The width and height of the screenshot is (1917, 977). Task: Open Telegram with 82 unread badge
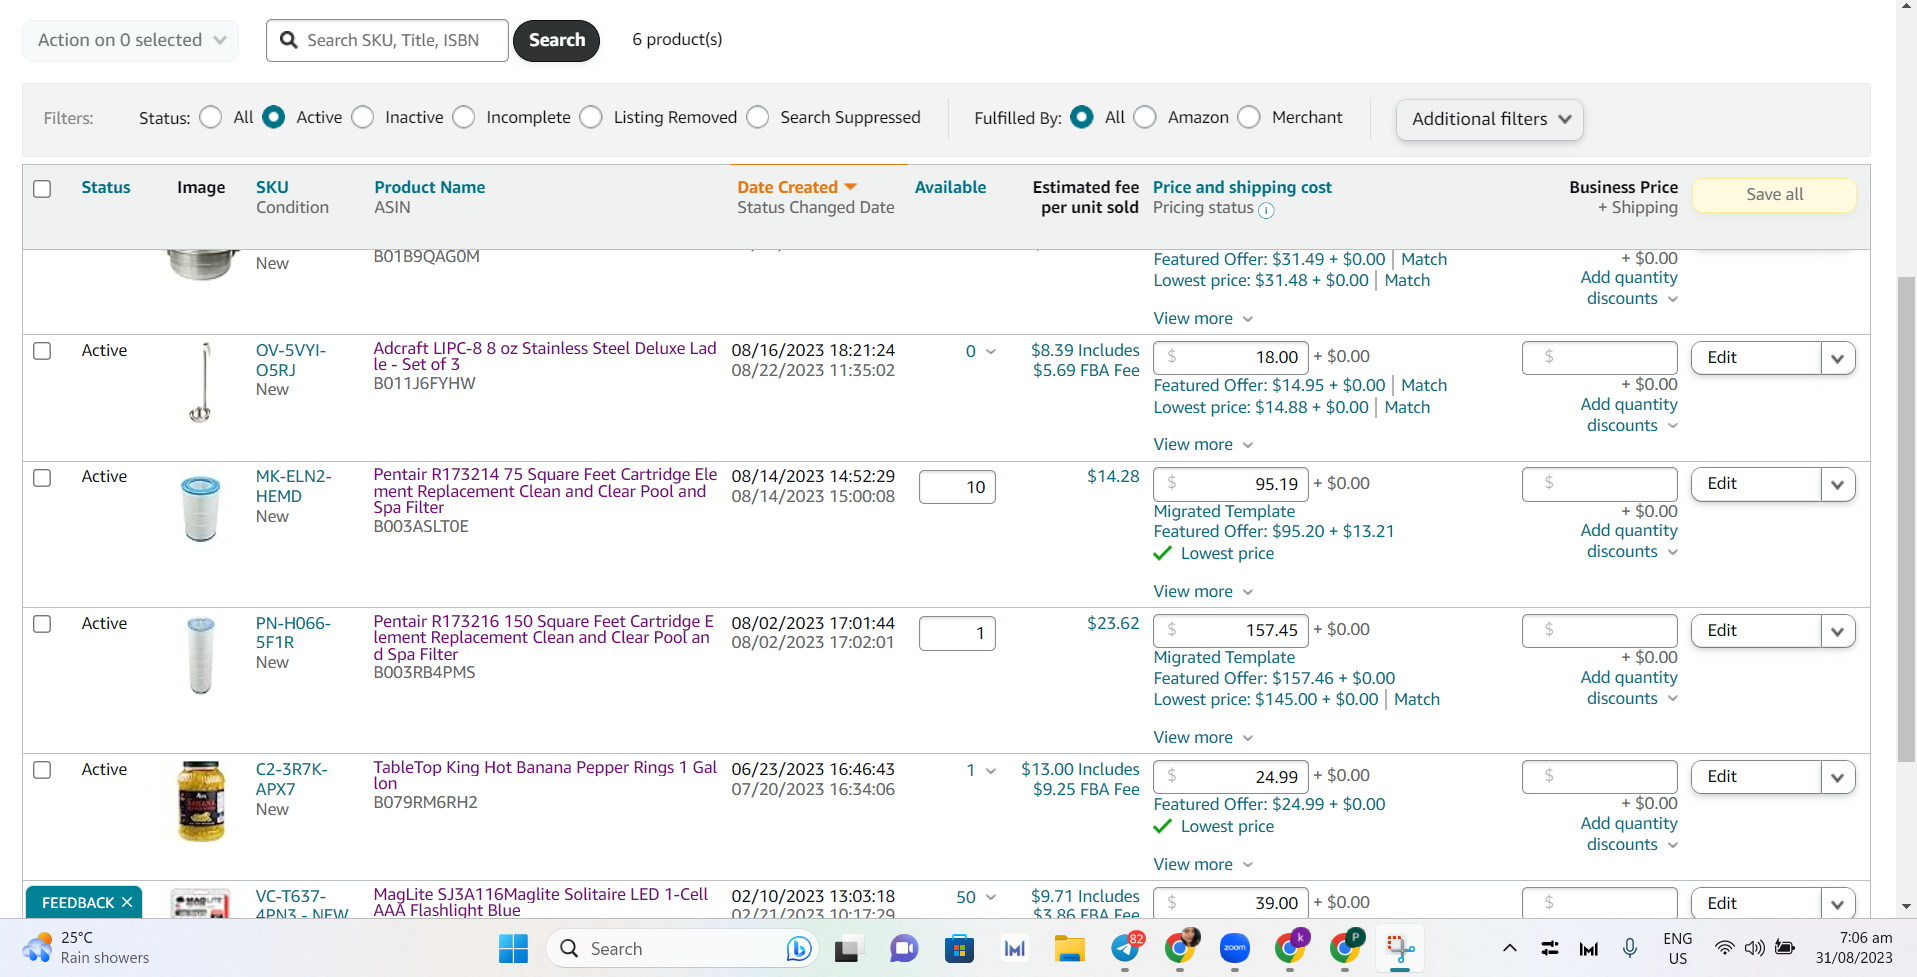(x=1126, y=946)
